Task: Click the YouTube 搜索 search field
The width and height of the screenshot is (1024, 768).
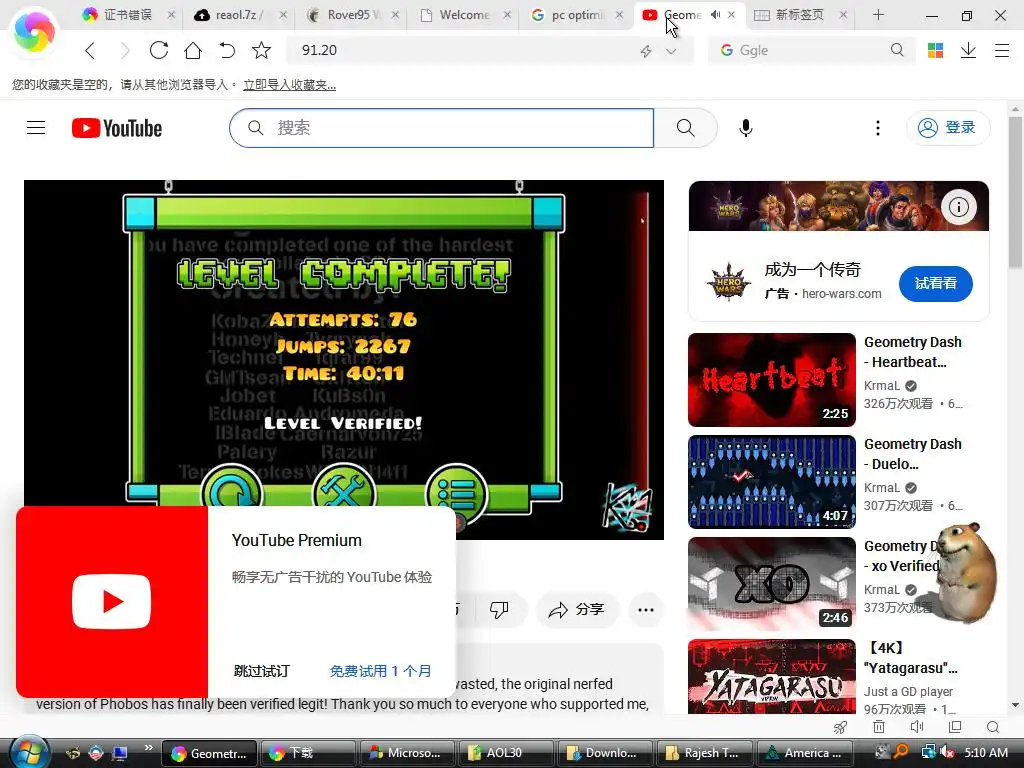Action: (441, 128)
